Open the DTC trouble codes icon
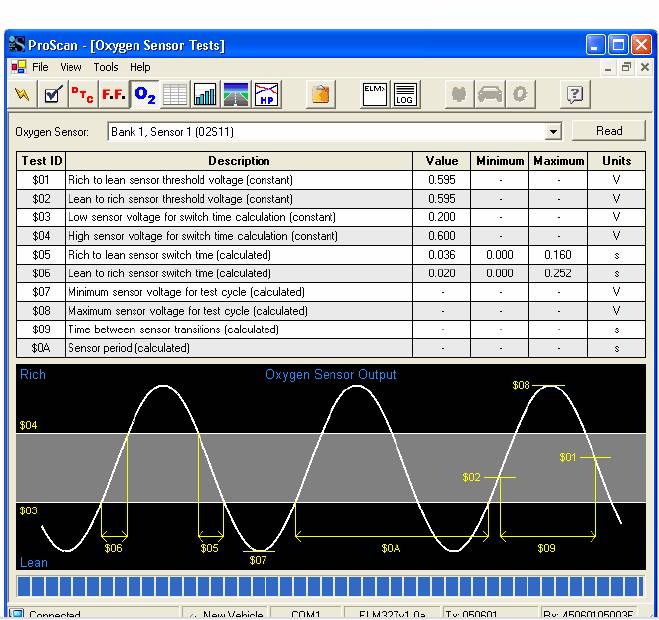Image resolution: width=659 pixels, height=620 pixels. 83,95
